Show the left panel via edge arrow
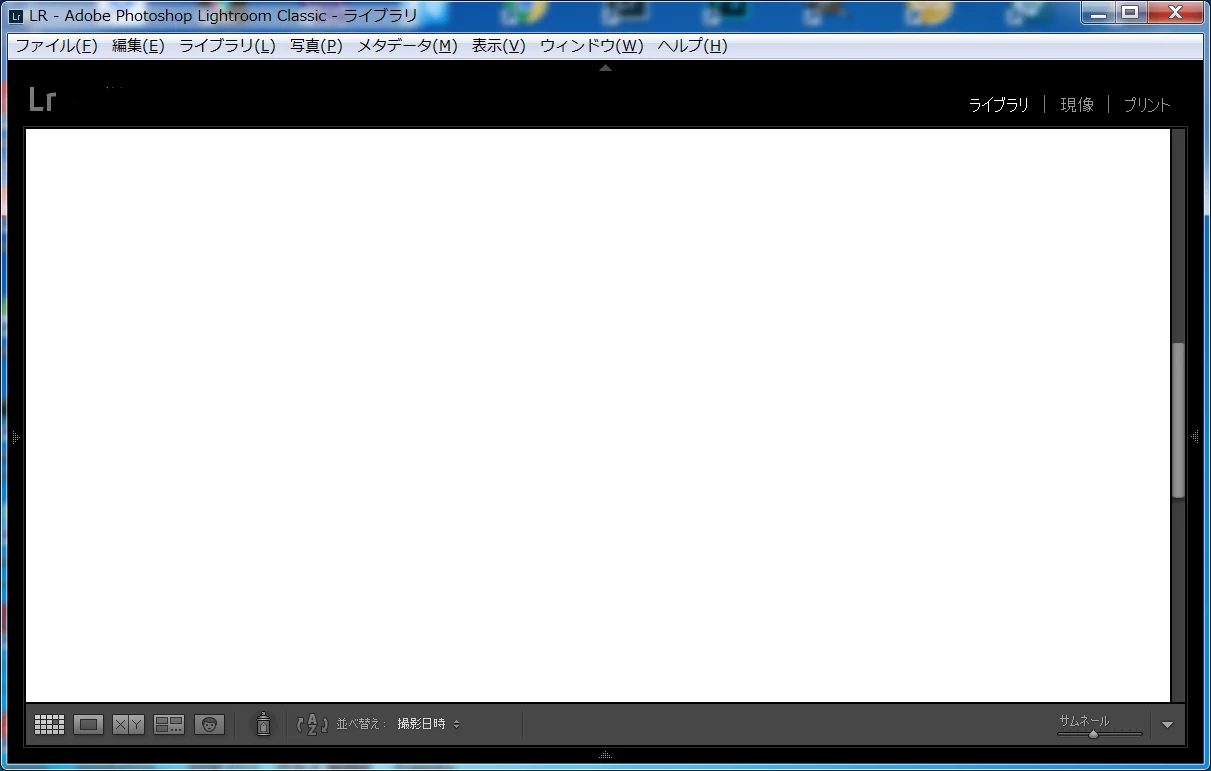The image size is (1211, 771). (15, 437)
